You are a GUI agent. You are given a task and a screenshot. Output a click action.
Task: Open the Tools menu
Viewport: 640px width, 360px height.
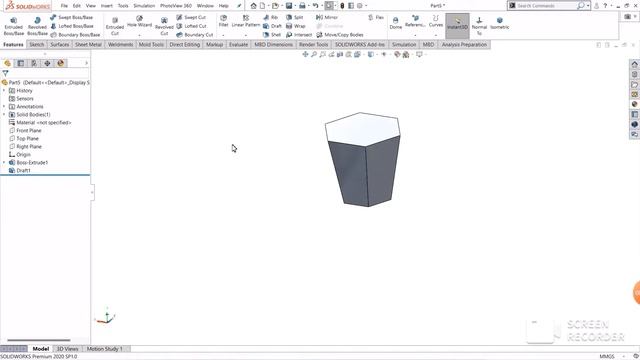pos(123,6)
